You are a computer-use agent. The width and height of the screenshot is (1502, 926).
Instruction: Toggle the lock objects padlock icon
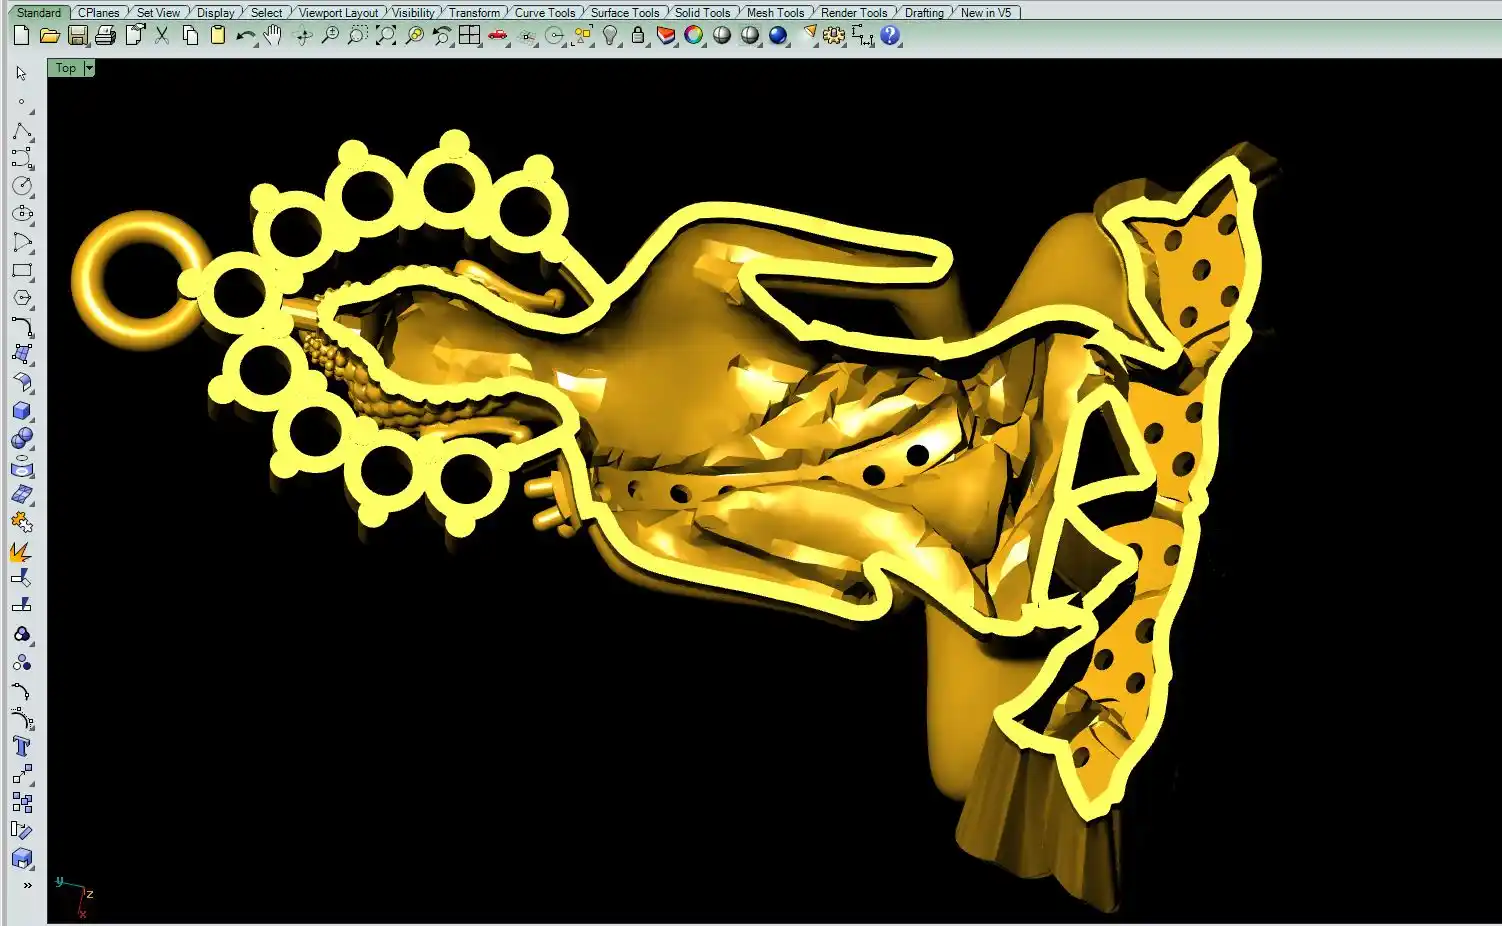click(638, 36)
